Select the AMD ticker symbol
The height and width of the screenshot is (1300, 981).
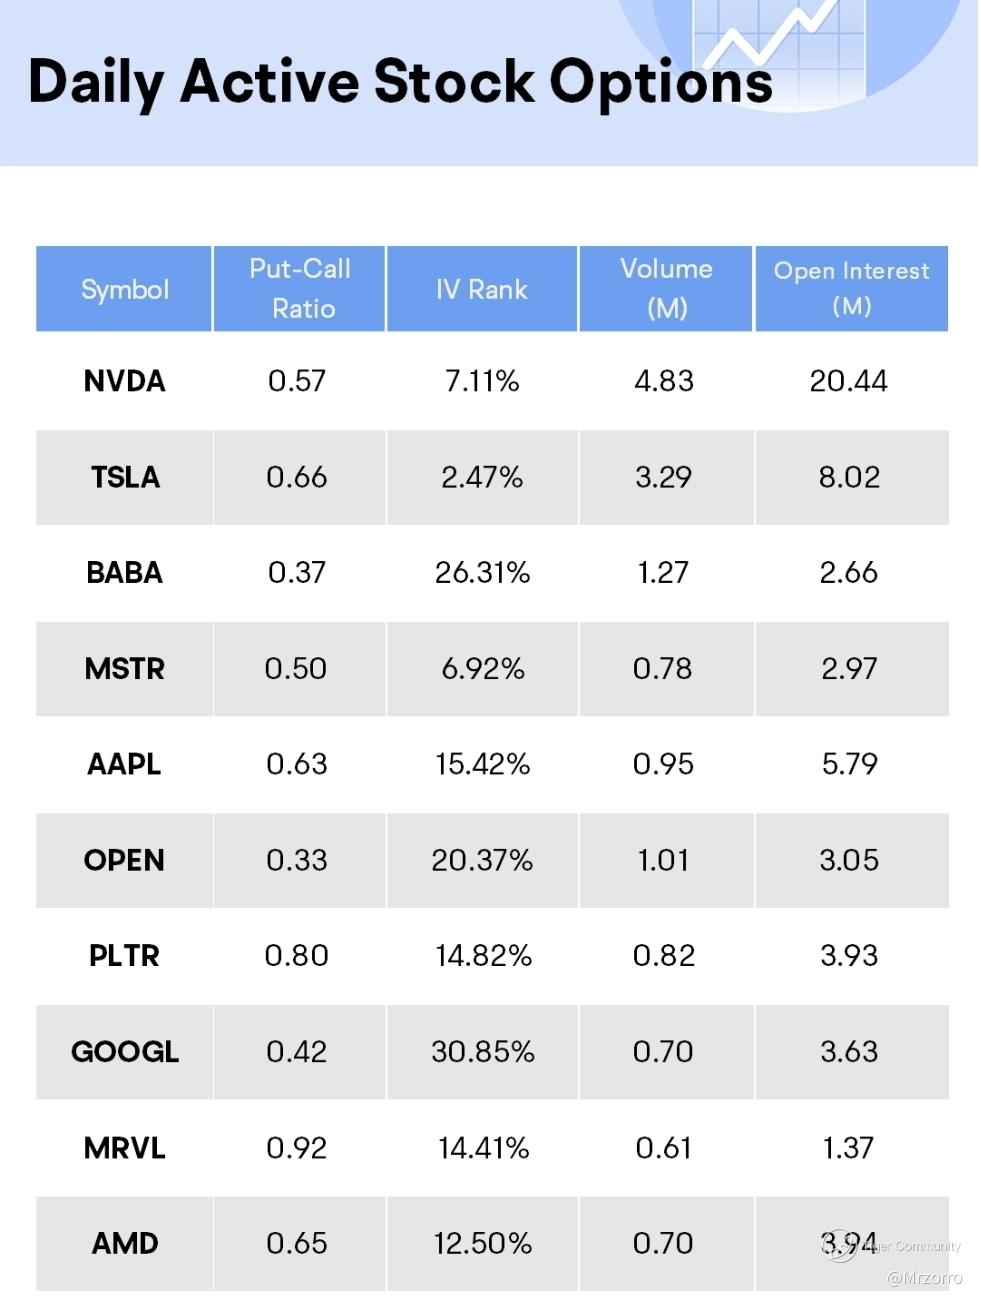125,1243
